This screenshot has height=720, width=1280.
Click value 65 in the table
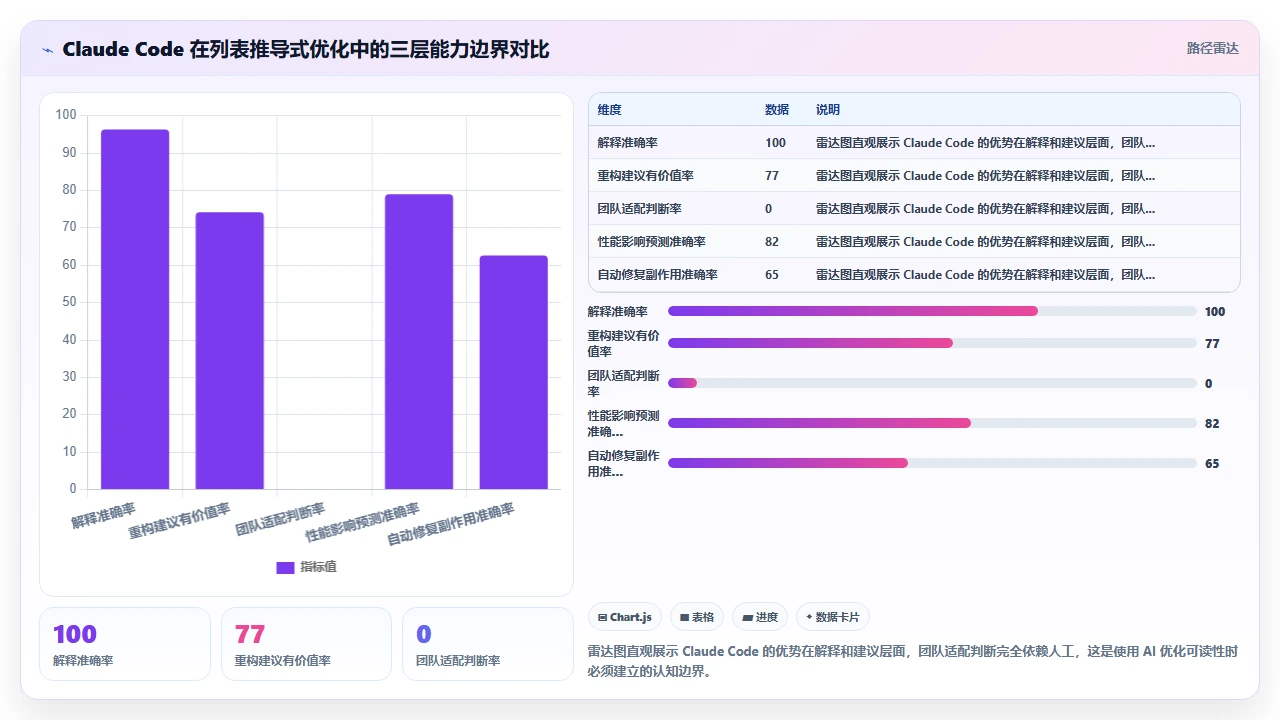pyautogui.click(x=772, y=274)
